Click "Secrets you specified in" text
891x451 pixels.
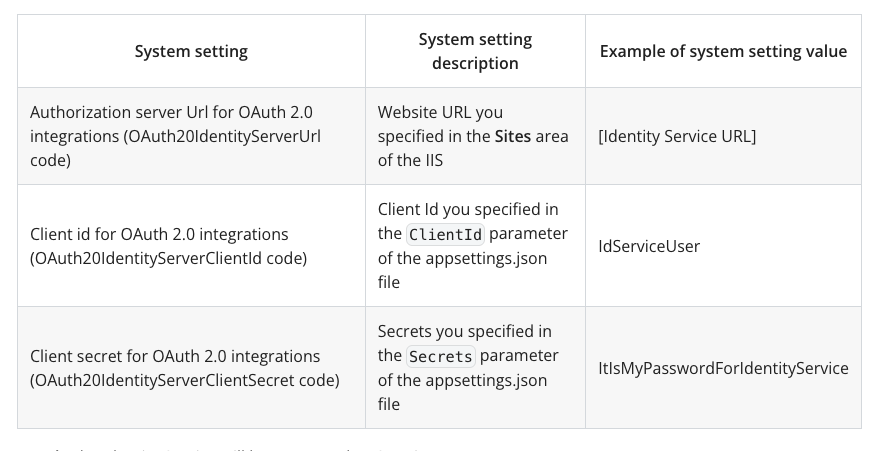coord(464,331)
